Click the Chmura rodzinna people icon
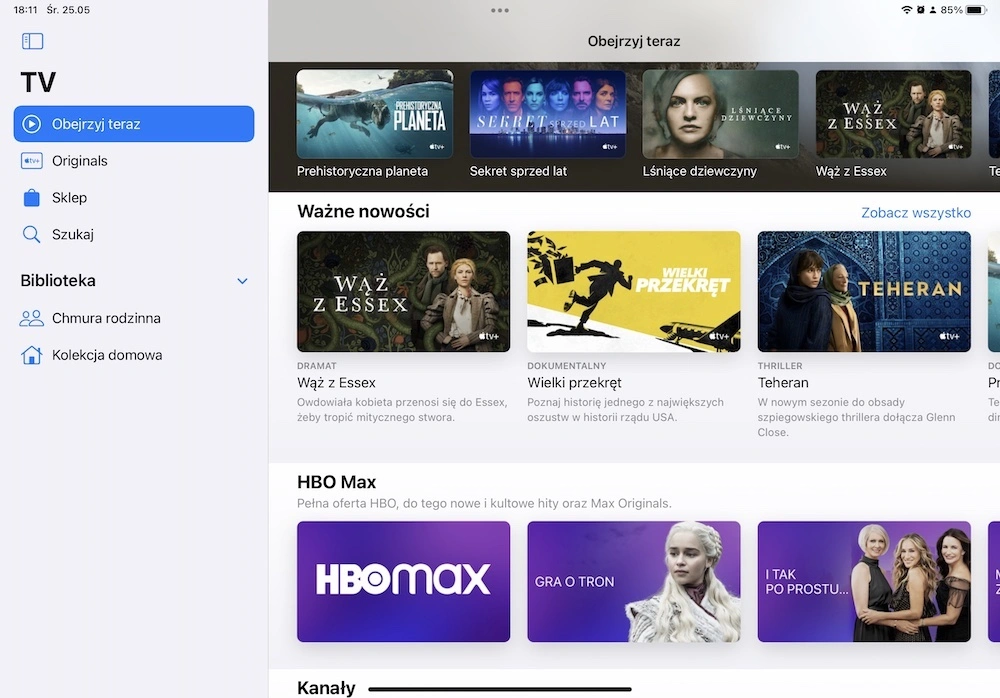This screenshot has width=1000, height=698. [x=31, y=318]
